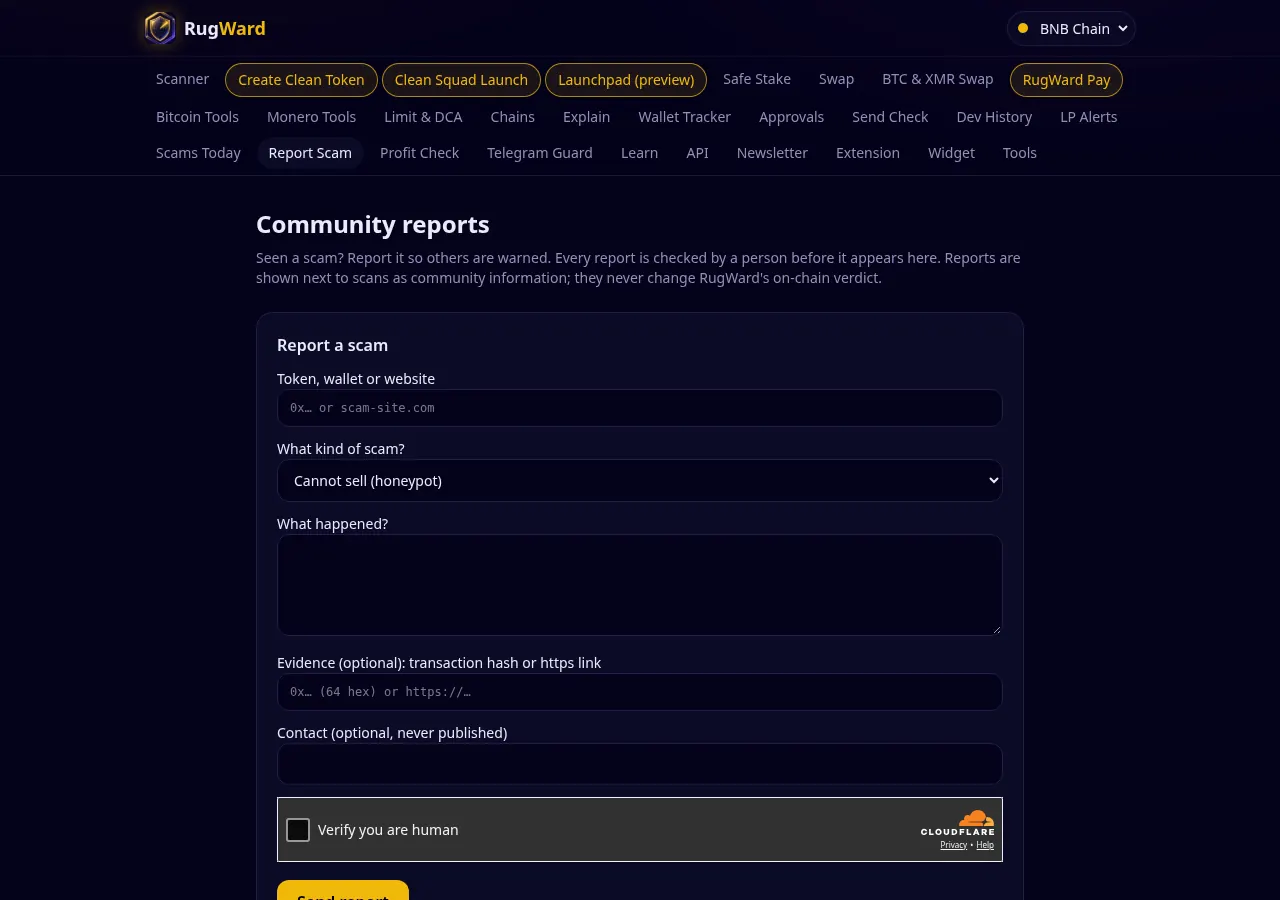Go to the Safe Stake page
This screenshot has height=900, width=1280.
coord(757,79)
